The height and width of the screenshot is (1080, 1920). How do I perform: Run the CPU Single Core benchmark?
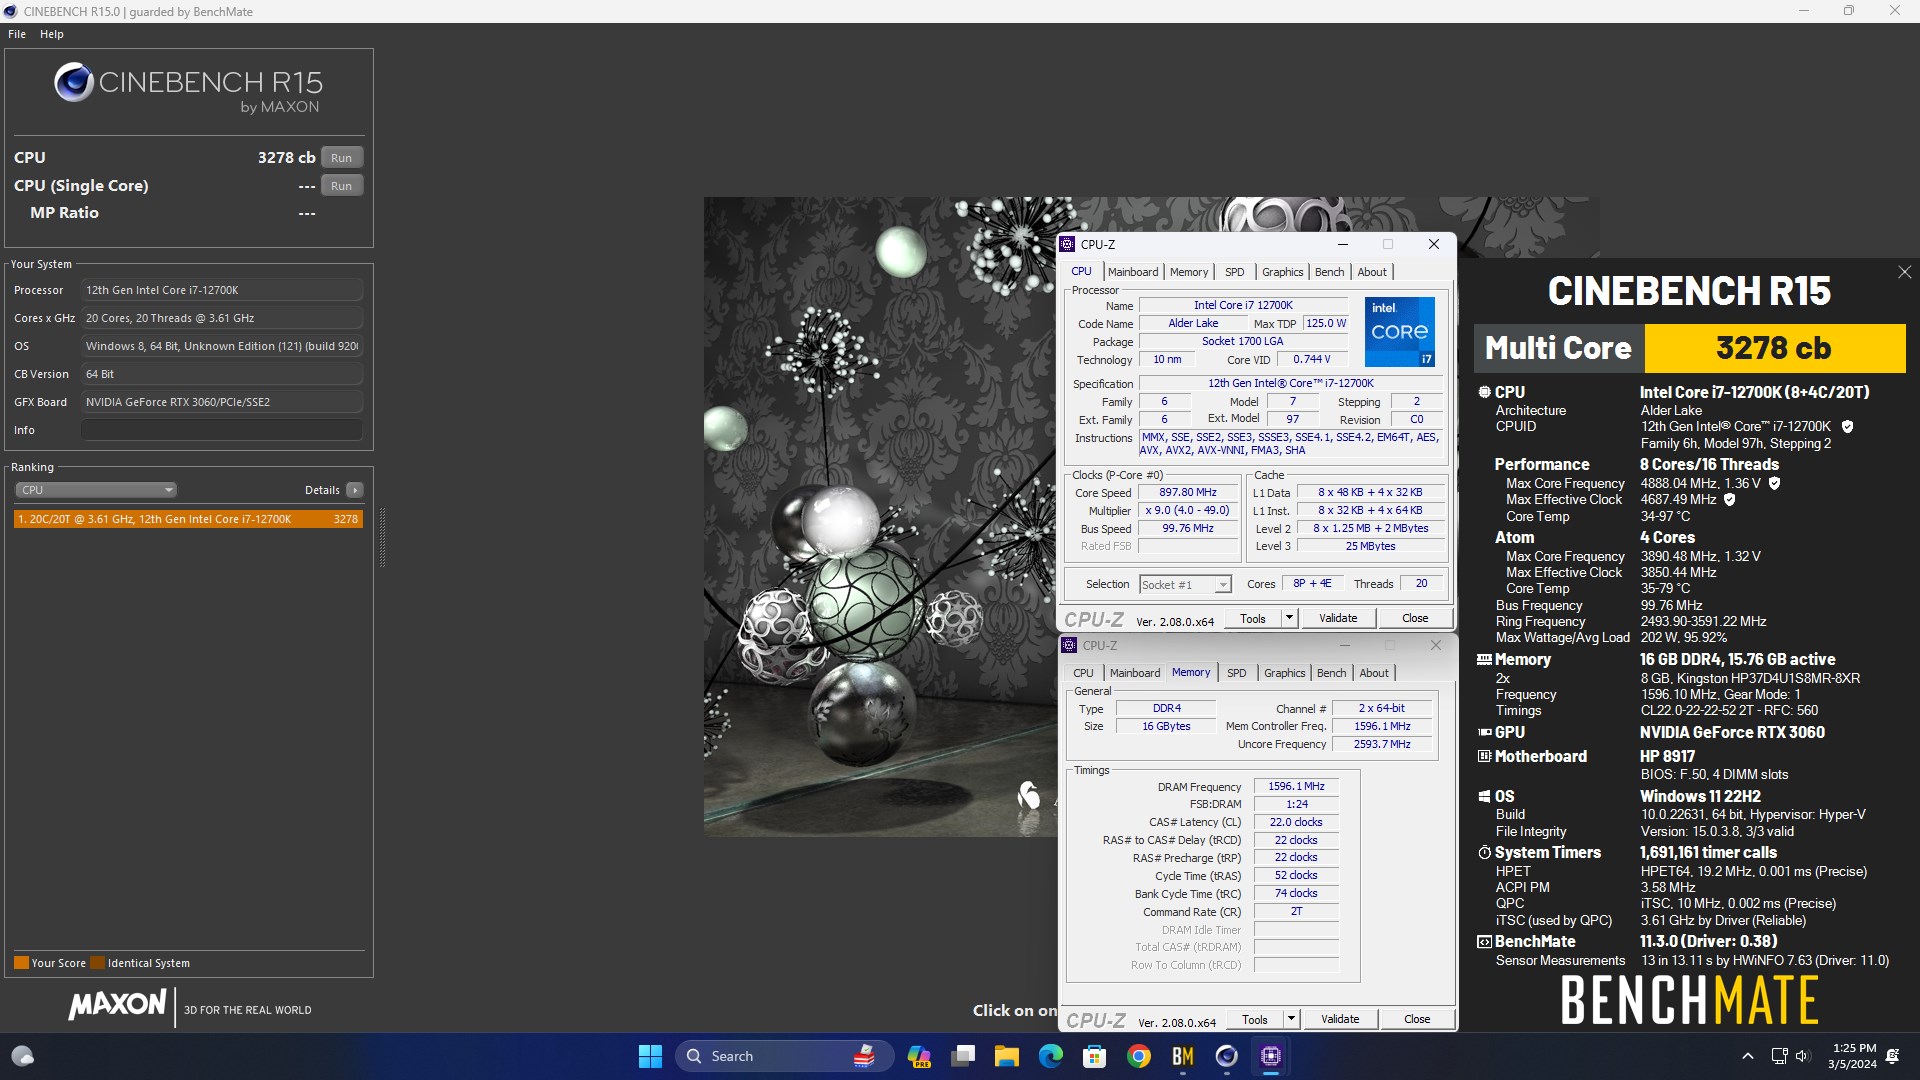point(341,186)
